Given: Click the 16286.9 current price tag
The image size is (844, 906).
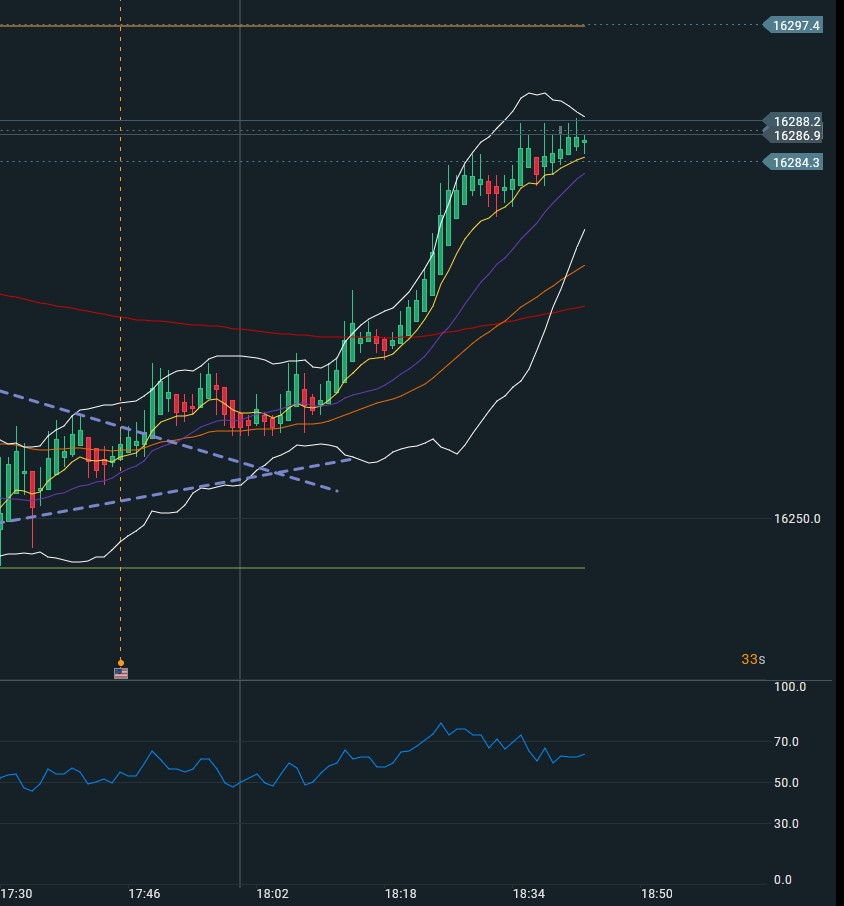Looking at the screenshot, I should 794,136.
